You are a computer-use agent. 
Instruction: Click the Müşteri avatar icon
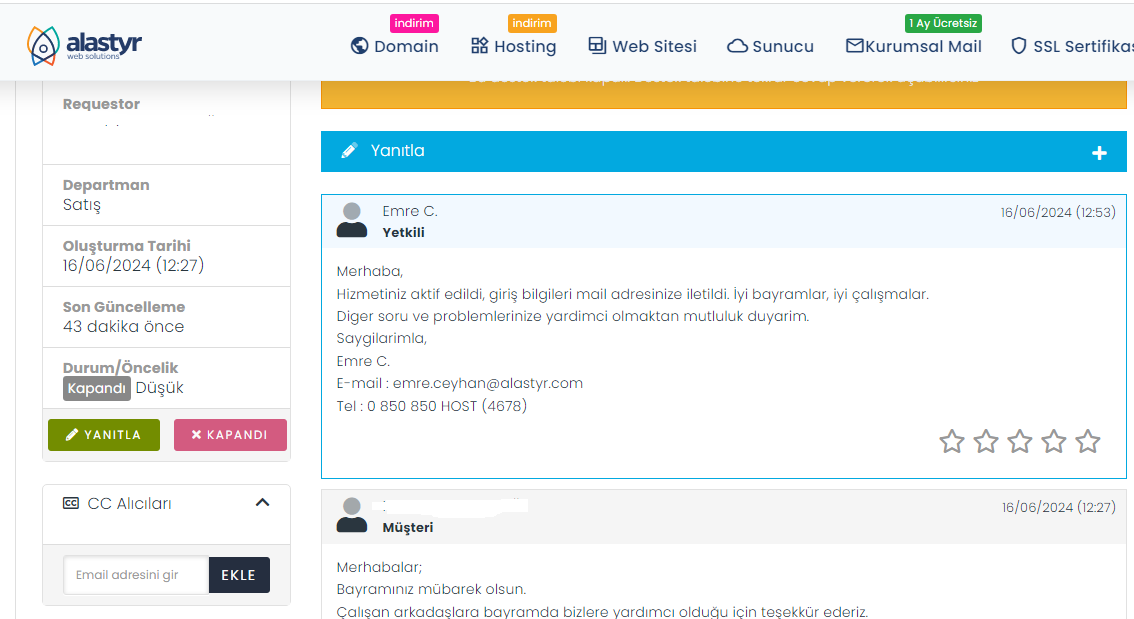pos(352,515)
